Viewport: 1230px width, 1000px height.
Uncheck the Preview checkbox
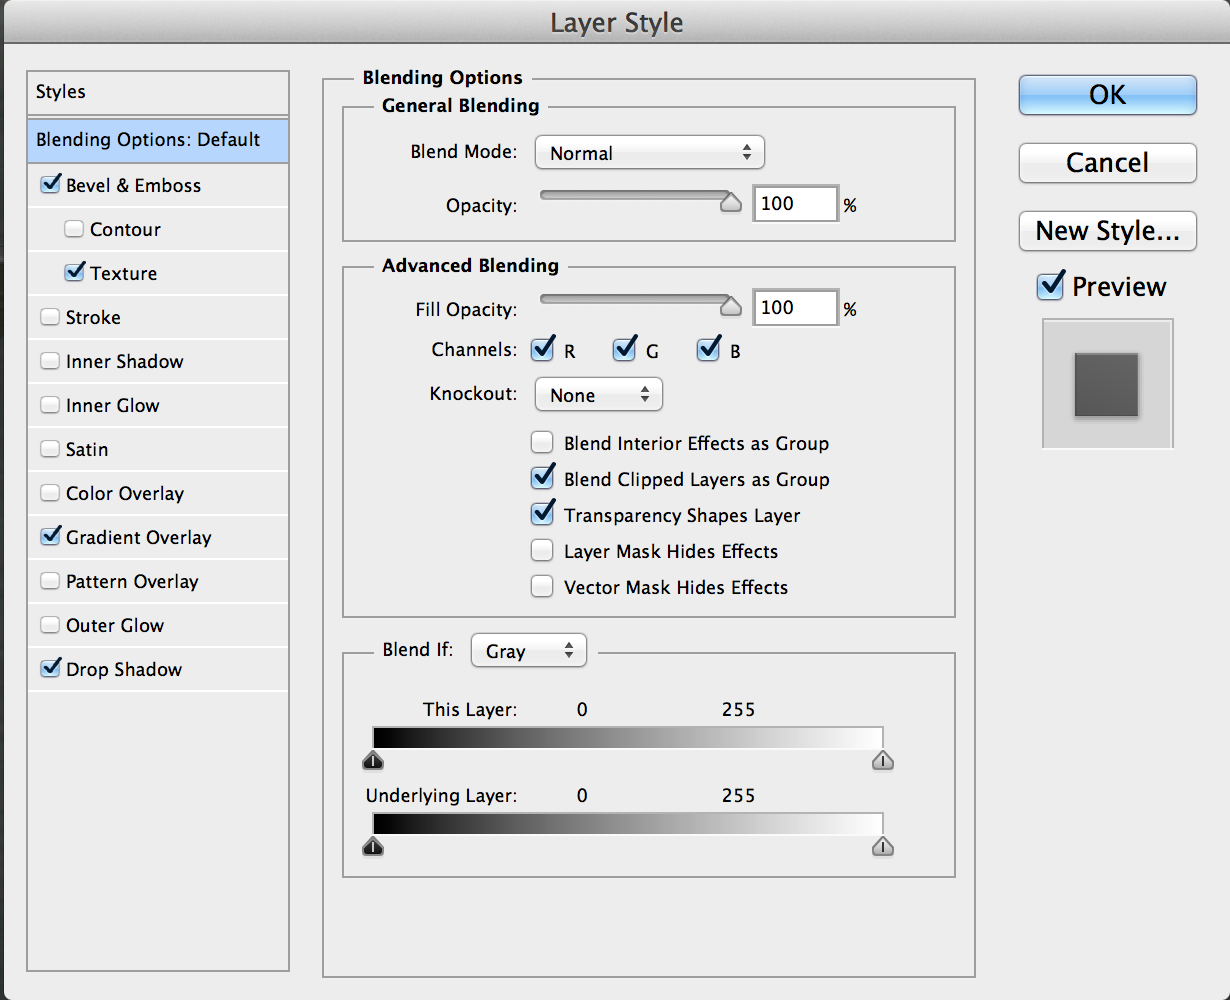click(x=1050, y=287)
